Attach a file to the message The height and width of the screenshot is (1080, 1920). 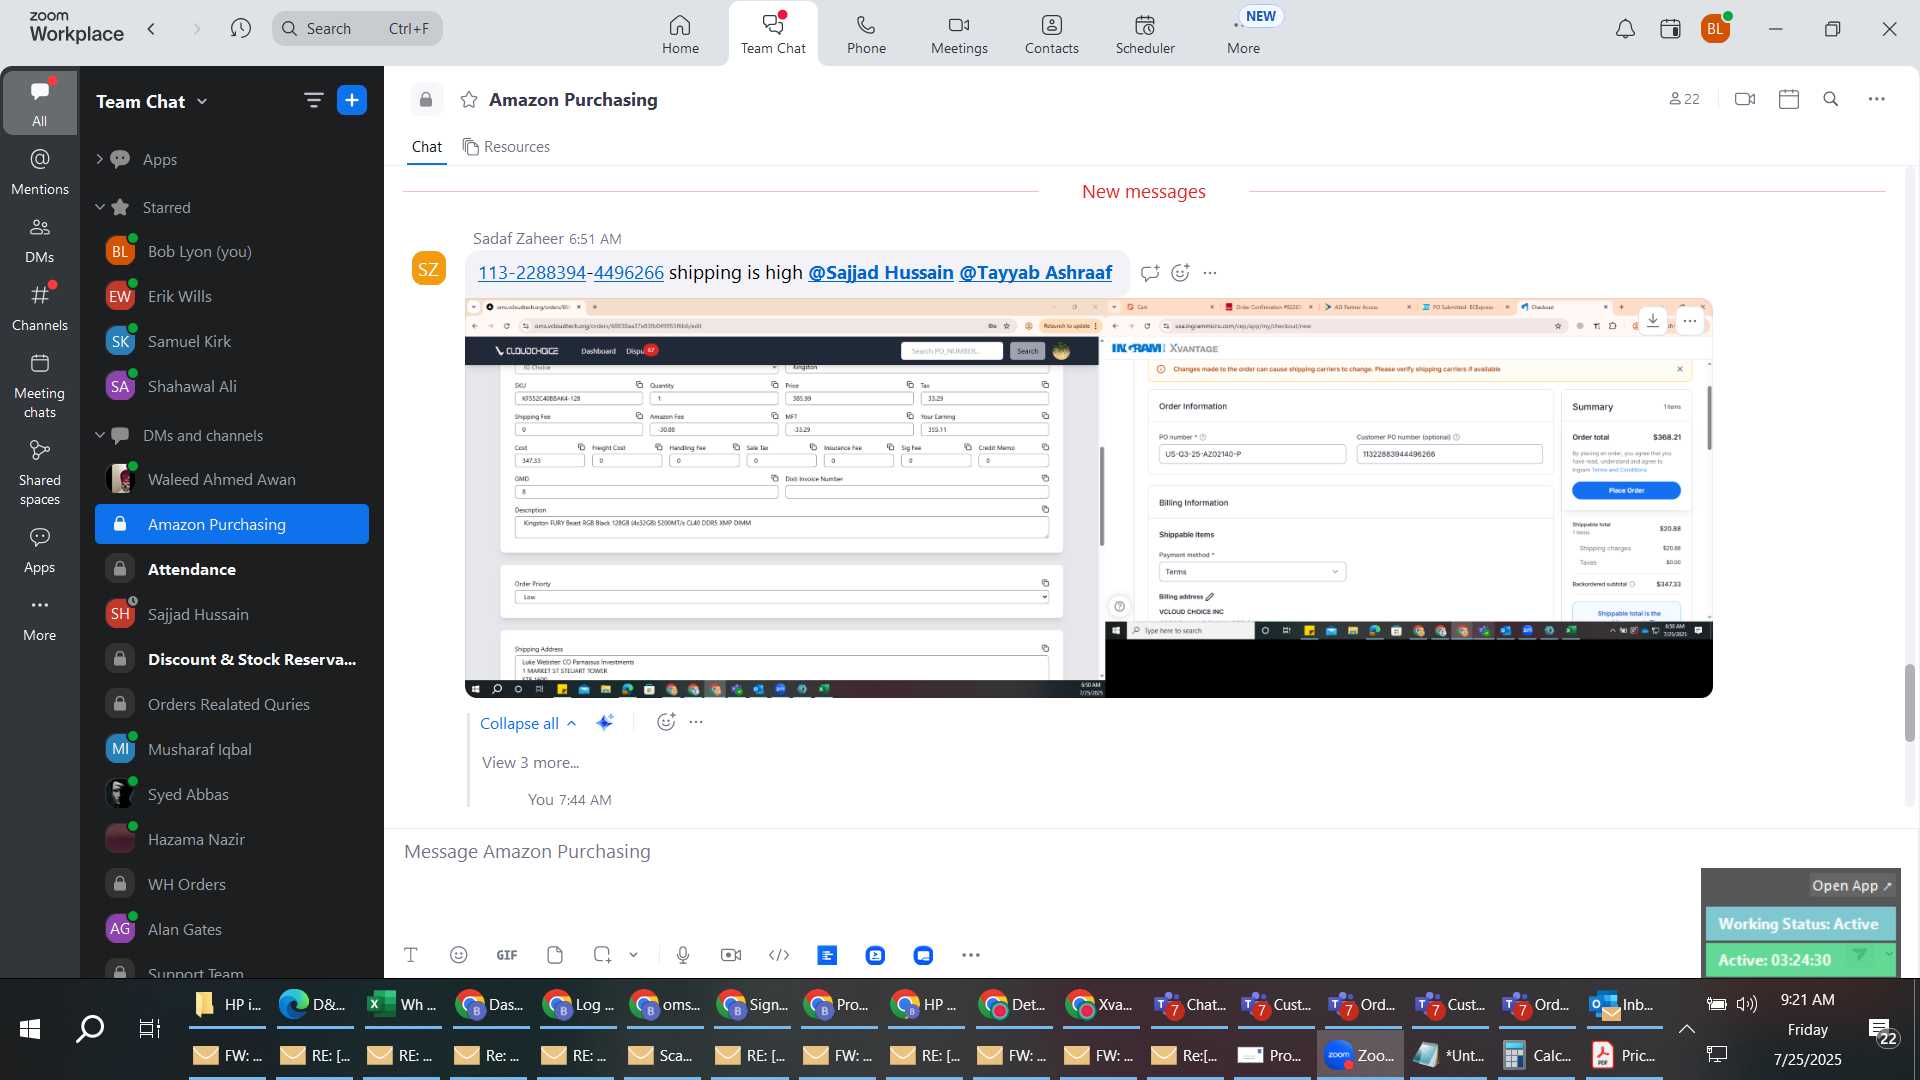[x=555, y=955]
